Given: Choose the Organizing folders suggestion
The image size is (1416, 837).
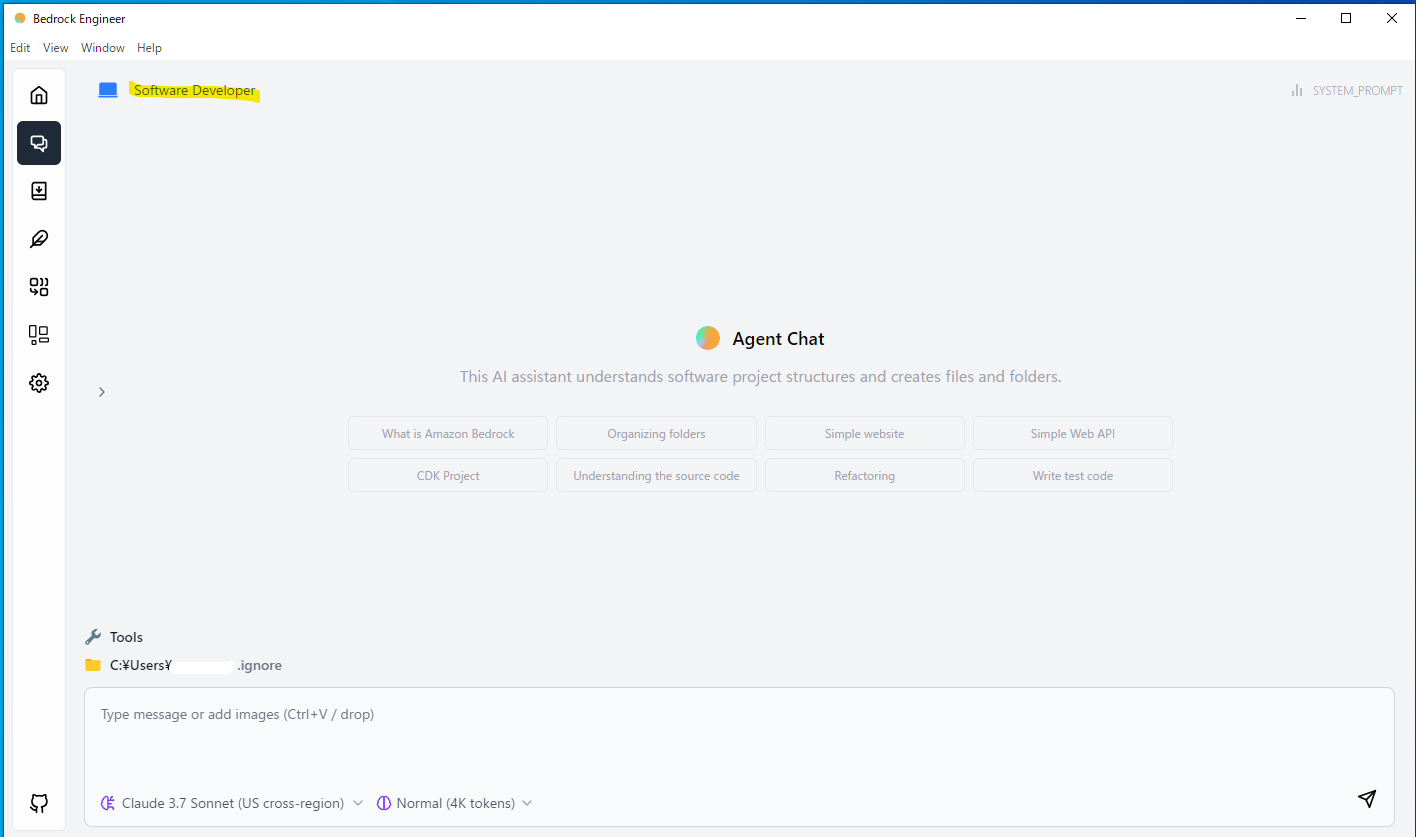Looking at the screenshot, I should [656, 433].
